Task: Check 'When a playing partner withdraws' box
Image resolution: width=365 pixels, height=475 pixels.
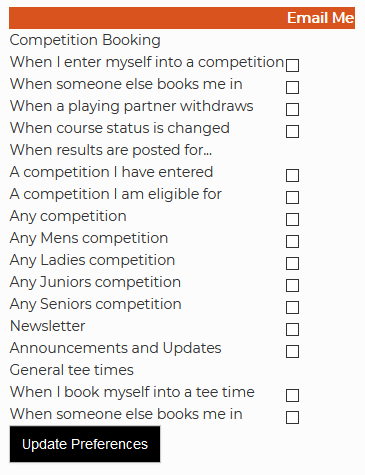Action: coord(292,109)
